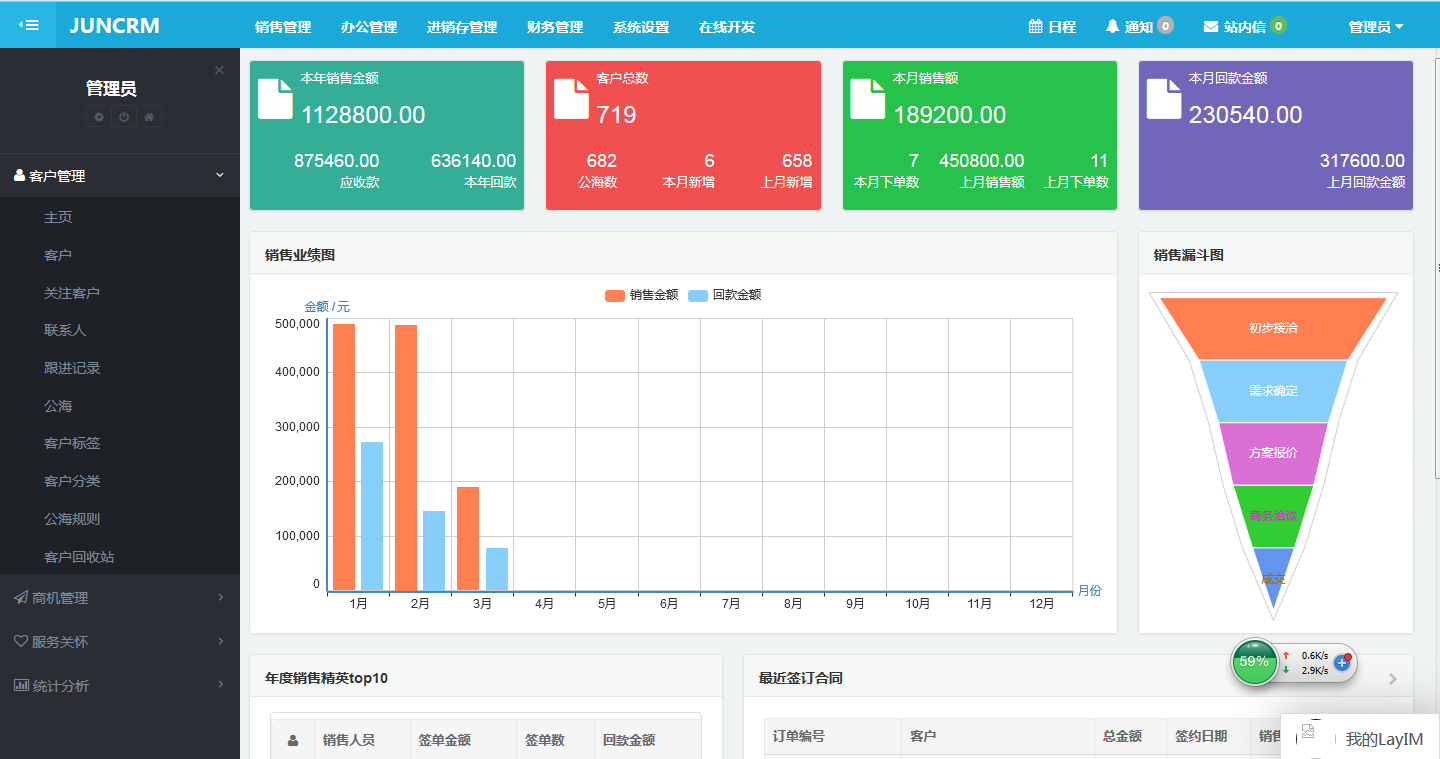The width and height of the screenshot is (1440, 759).
Task: Click the 初步接洽 funnel segment
Action: (1273, 328)
